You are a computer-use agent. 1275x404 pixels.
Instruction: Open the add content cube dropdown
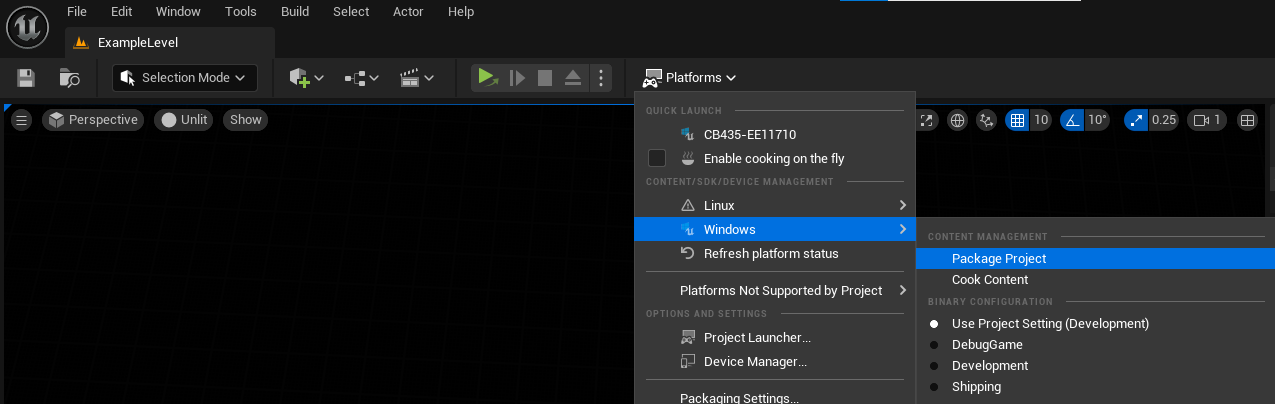(306, 78)
